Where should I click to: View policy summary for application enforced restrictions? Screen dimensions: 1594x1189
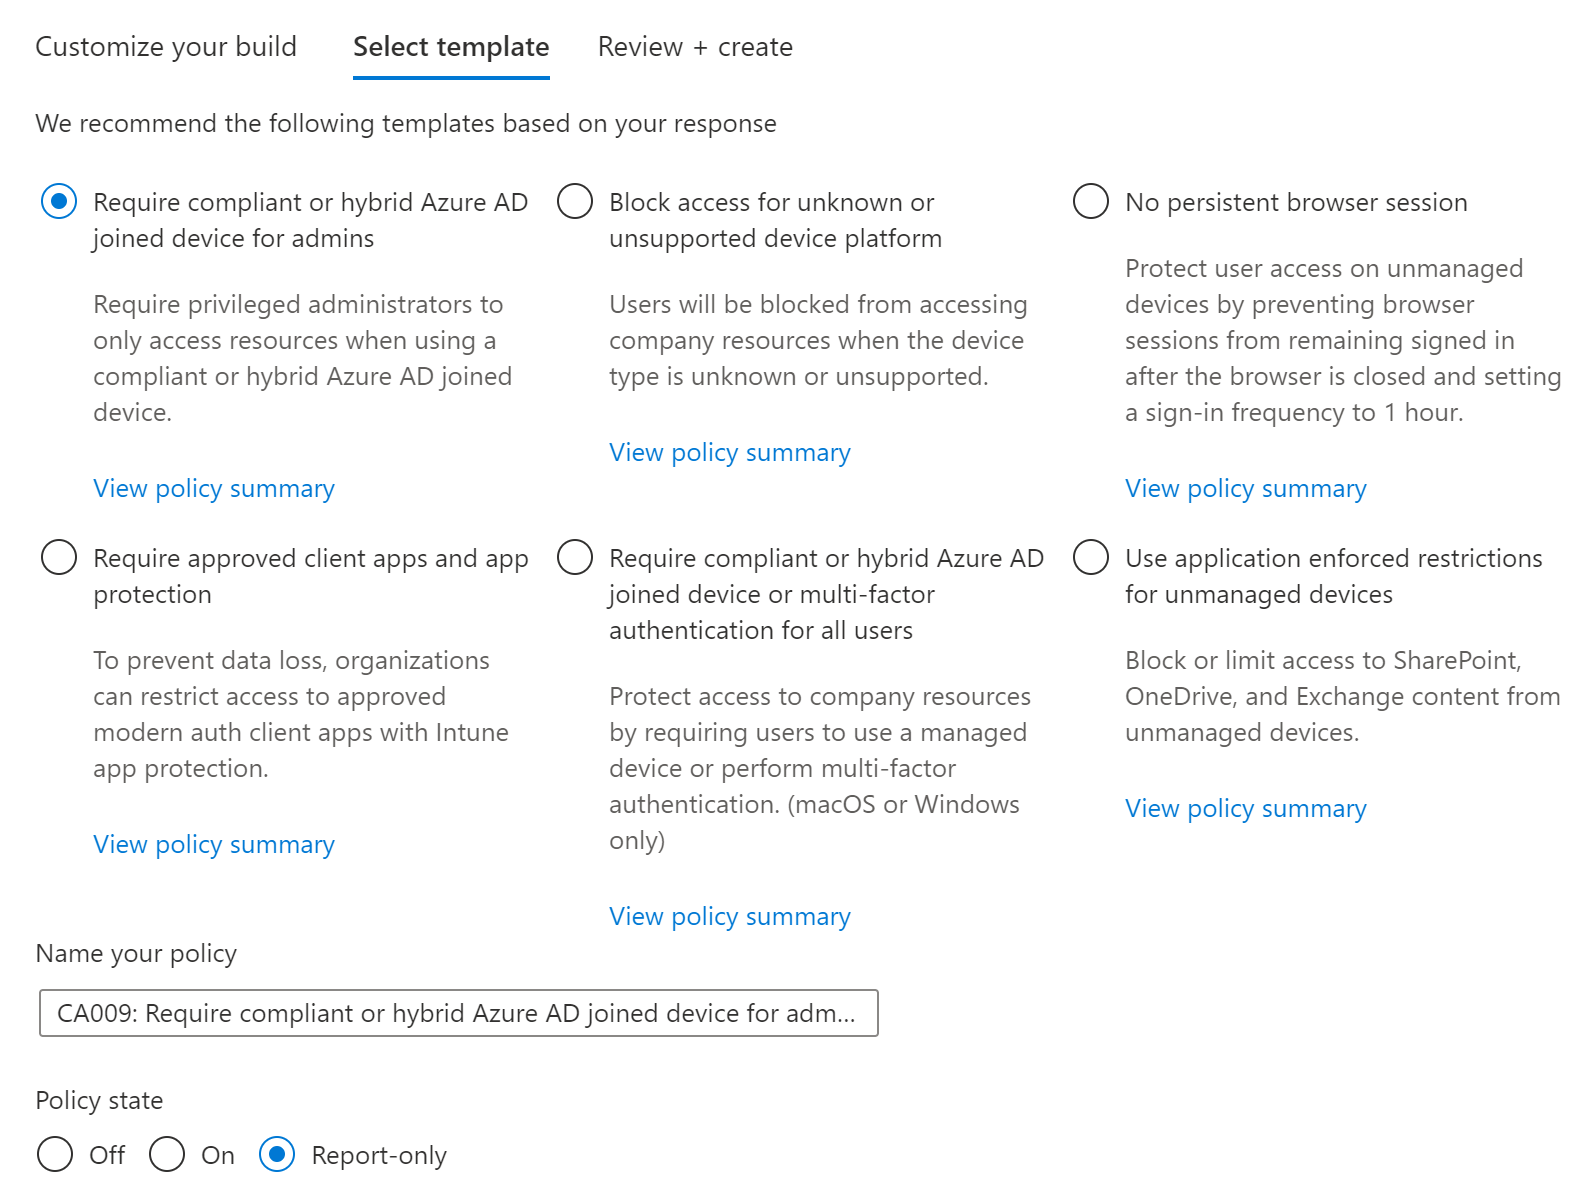1246,808
